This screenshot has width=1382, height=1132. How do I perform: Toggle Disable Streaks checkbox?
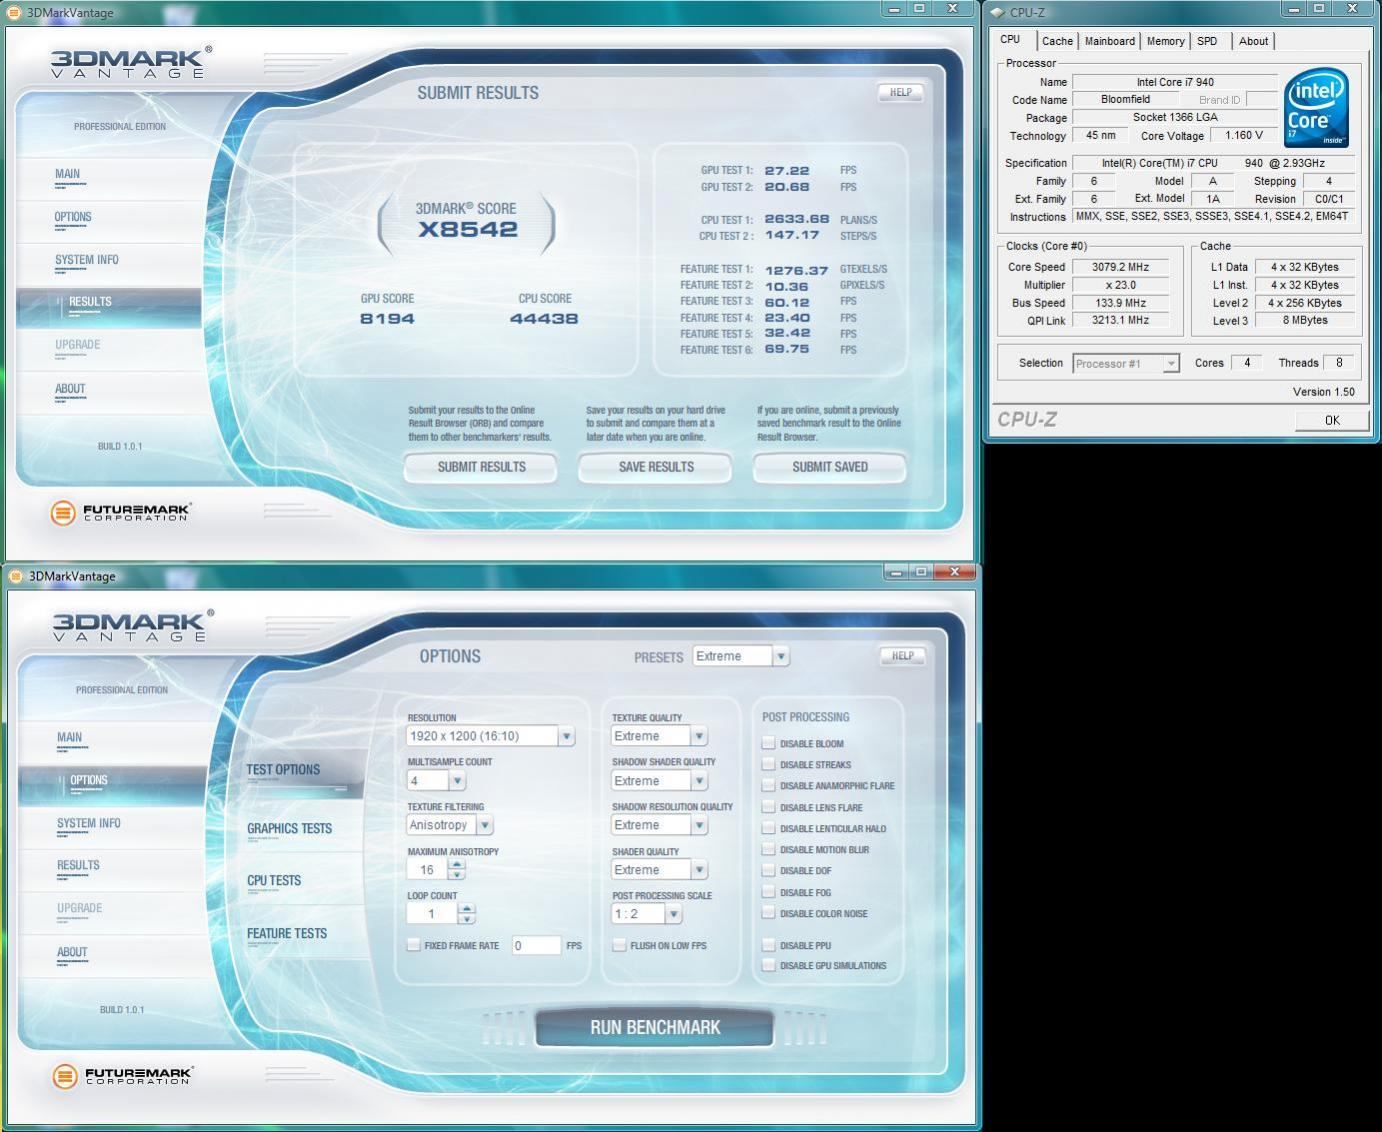(768, 764)
